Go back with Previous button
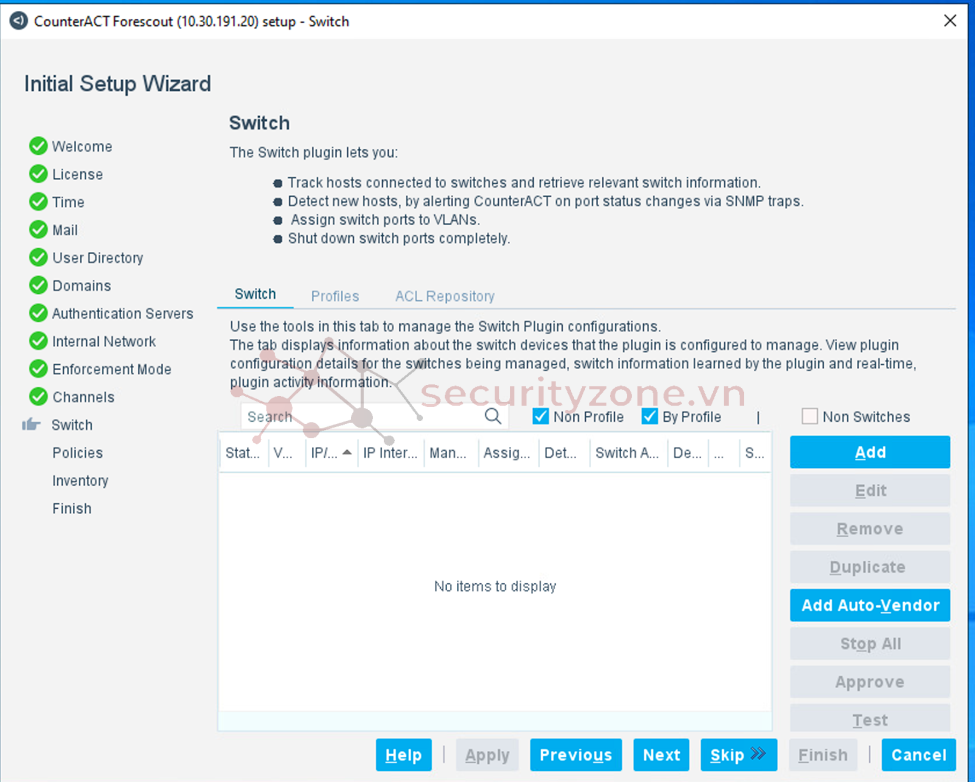The image size is (975, 782). point(576,755)
